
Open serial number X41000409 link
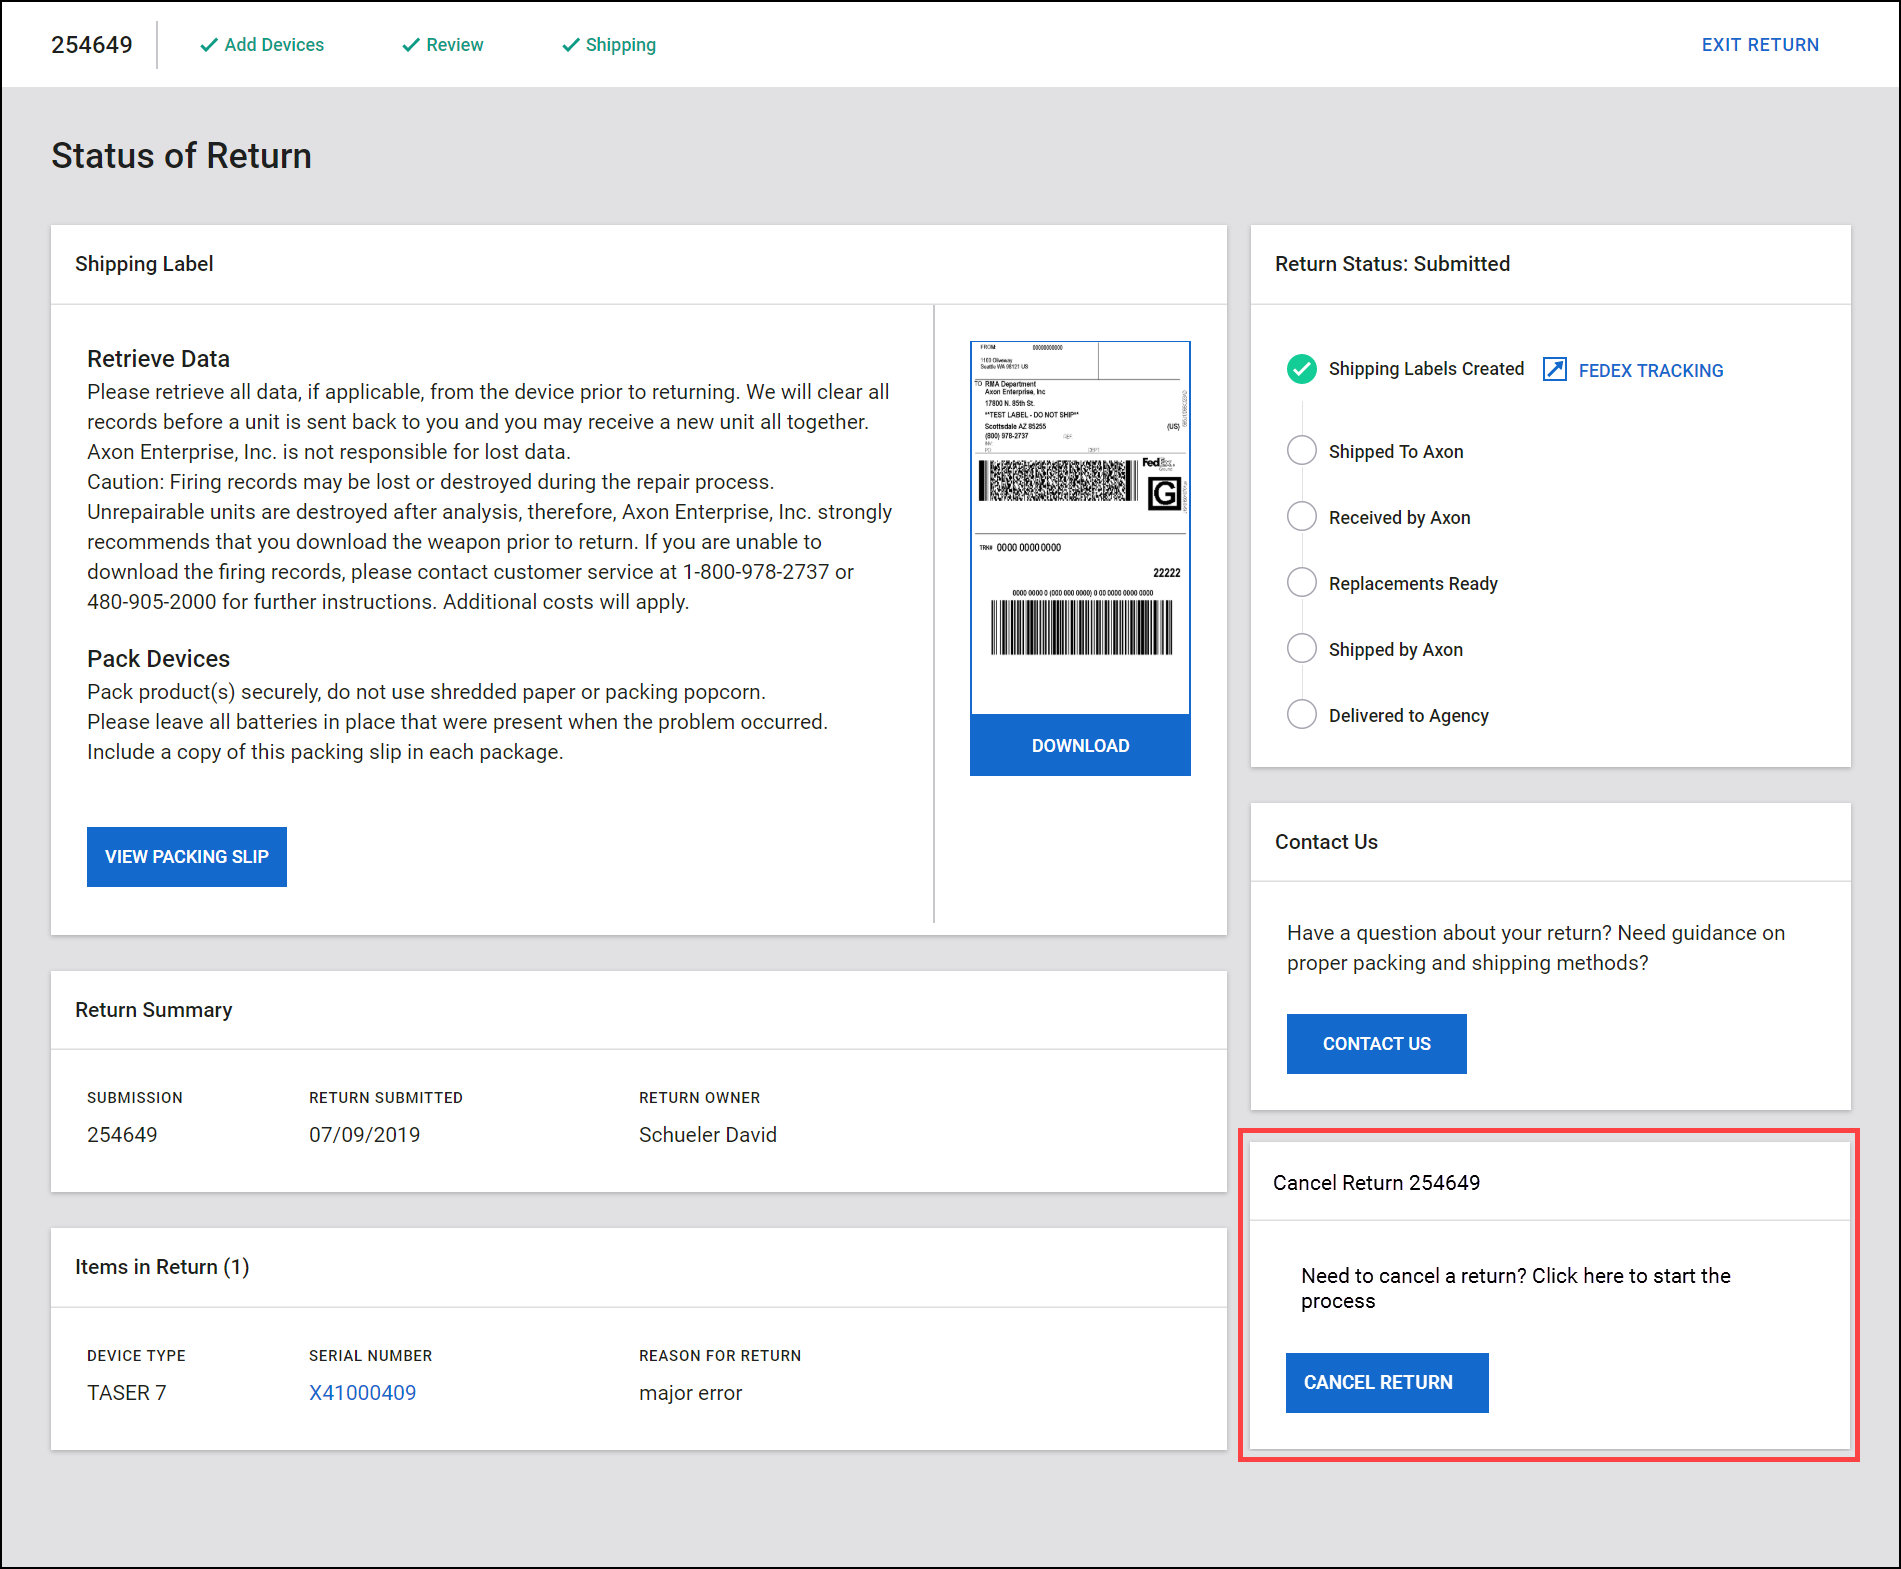click(362, 1393)
